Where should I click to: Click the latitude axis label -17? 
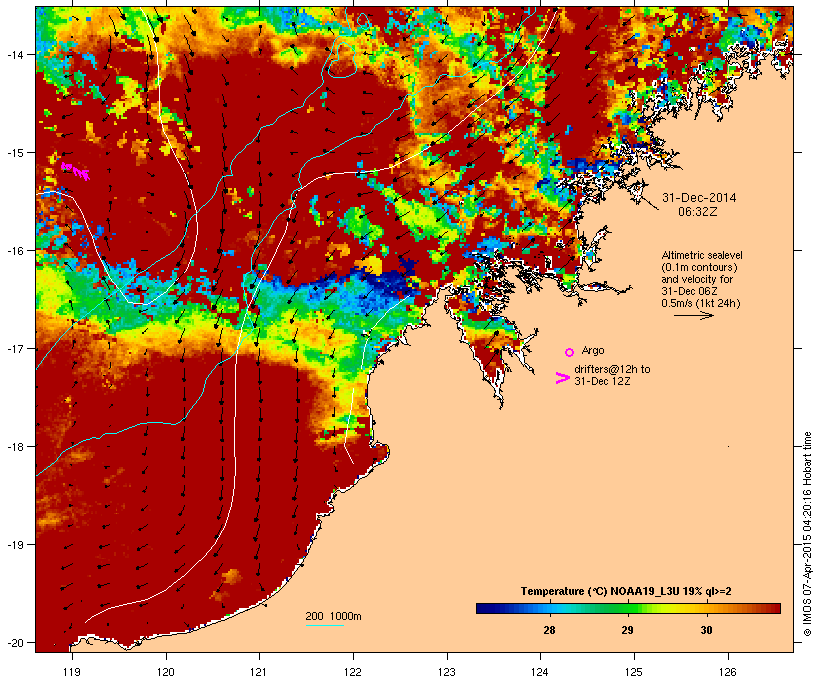click(14, 348)
